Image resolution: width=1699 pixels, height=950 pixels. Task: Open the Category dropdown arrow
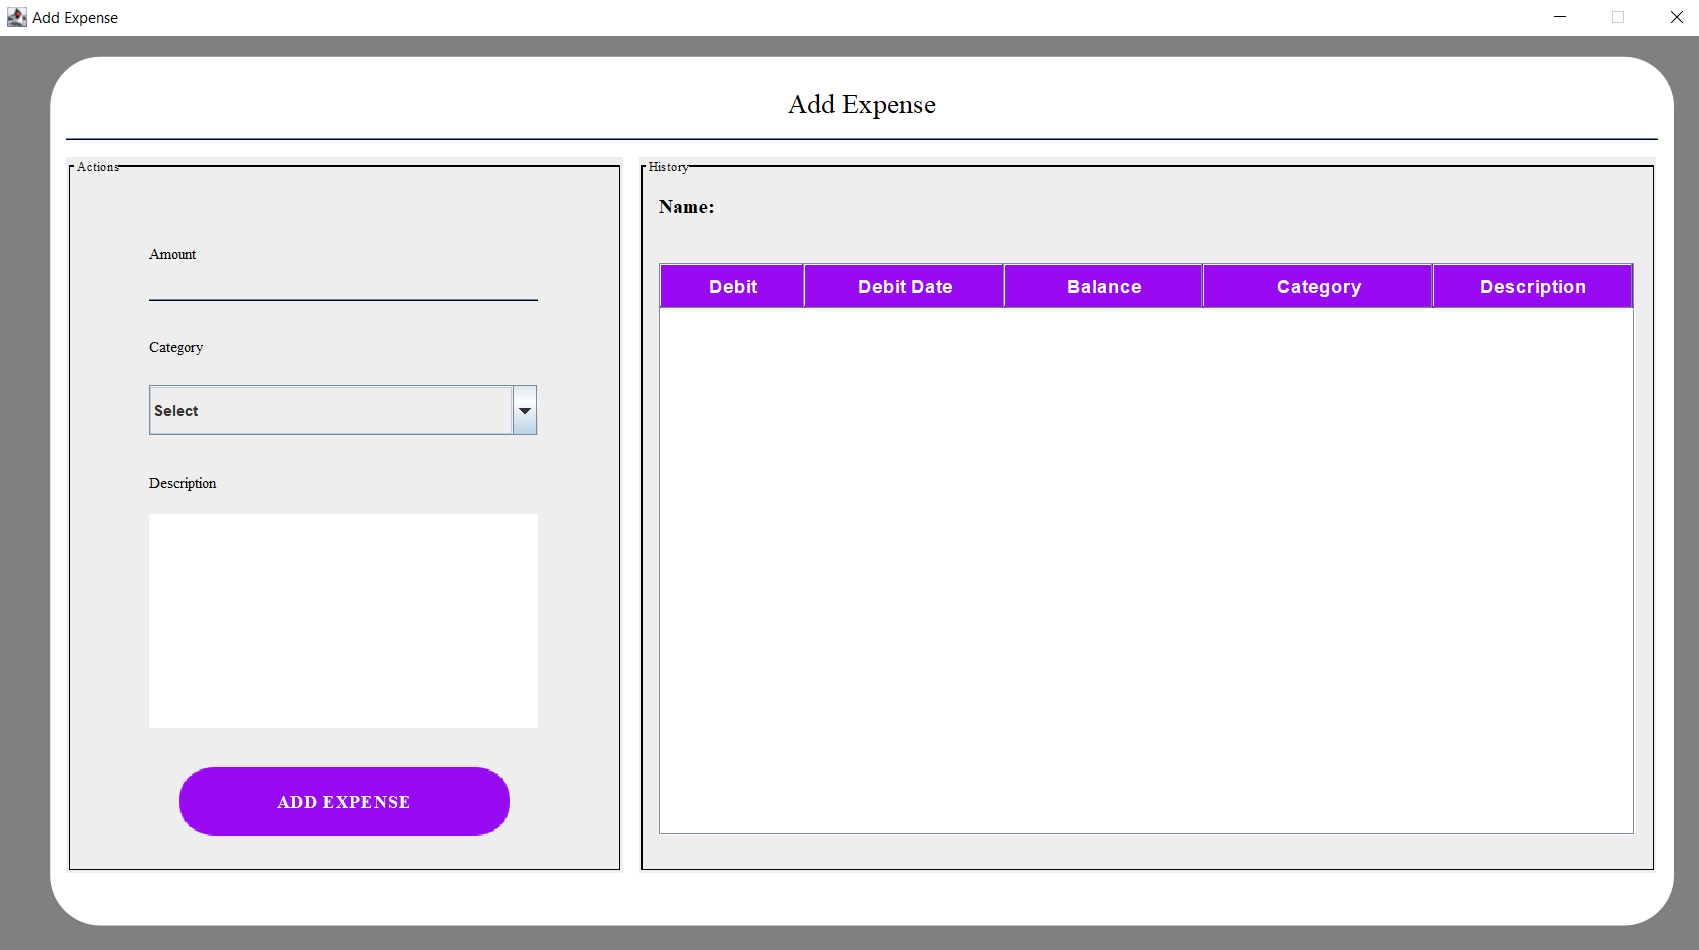coord(525,411)
